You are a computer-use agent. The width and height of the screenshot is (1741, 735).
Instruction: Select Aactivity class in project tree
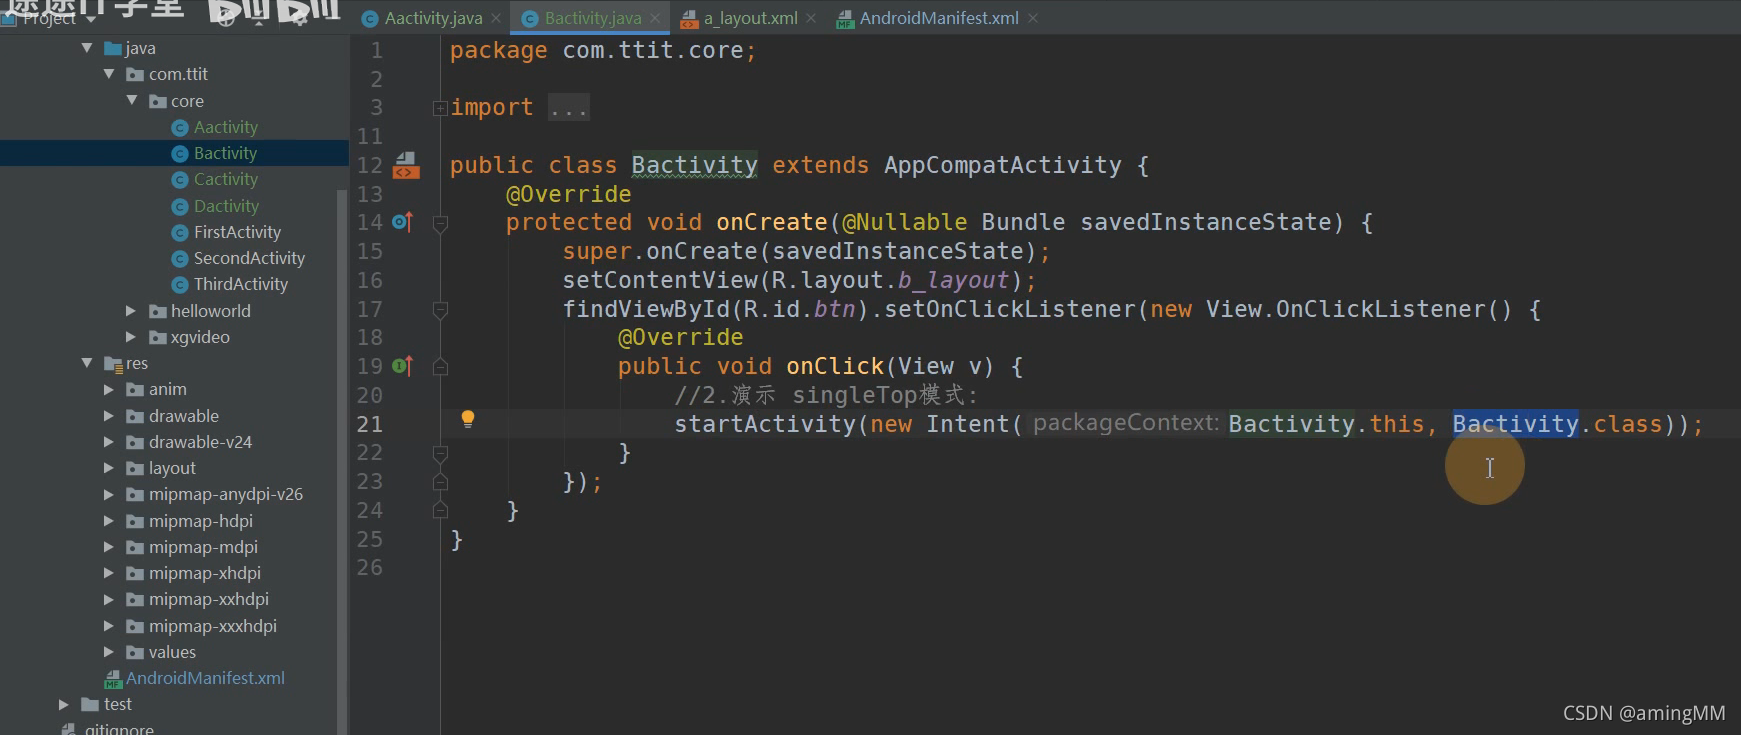click(225, 127)
